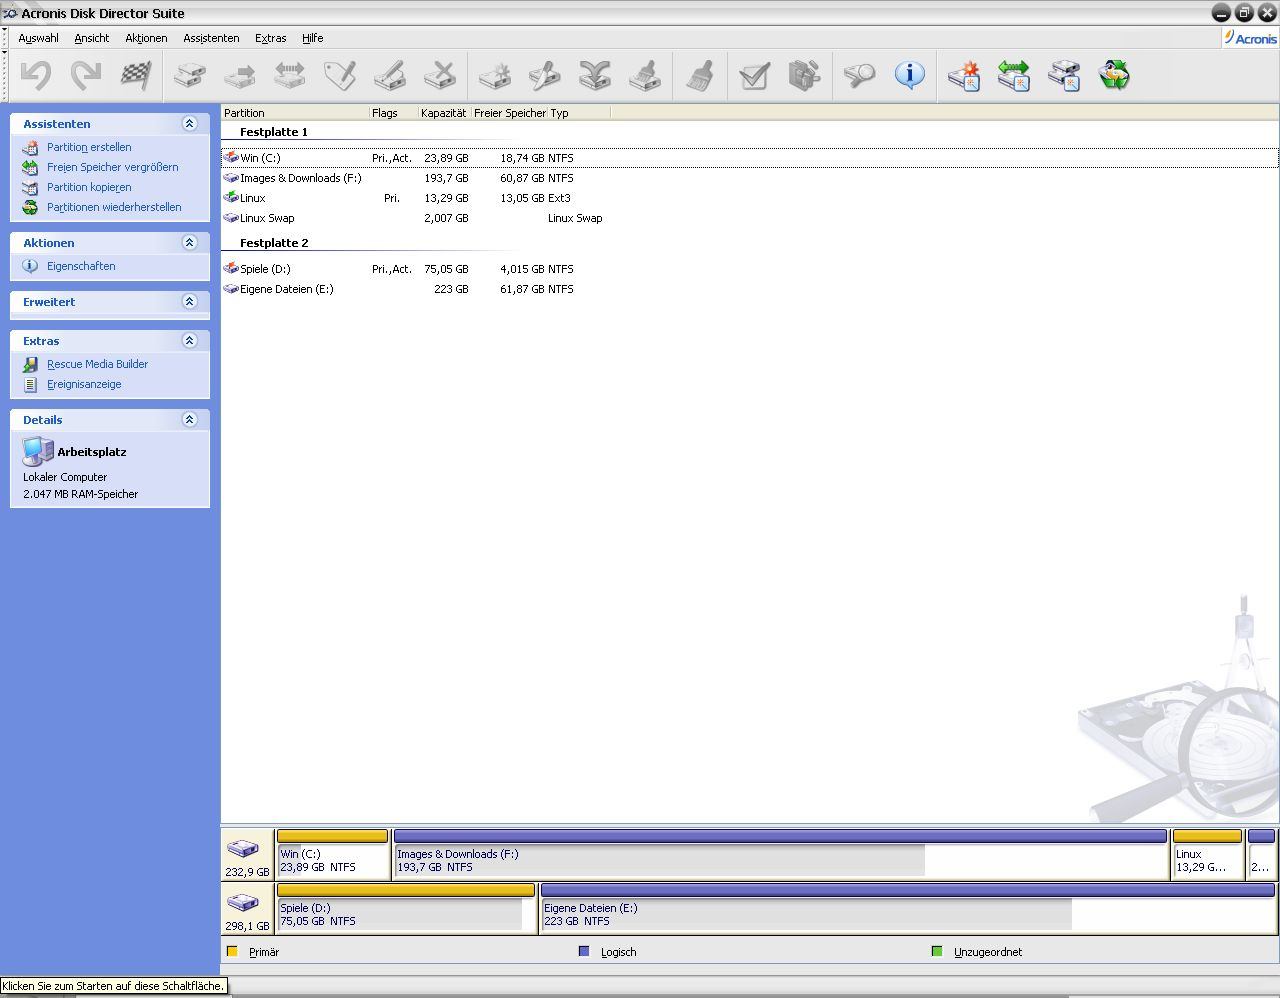Viewport: 1280px width, 998px height.
Task: Click Partitionen wiederherstellen link
Action: (114, 207)
